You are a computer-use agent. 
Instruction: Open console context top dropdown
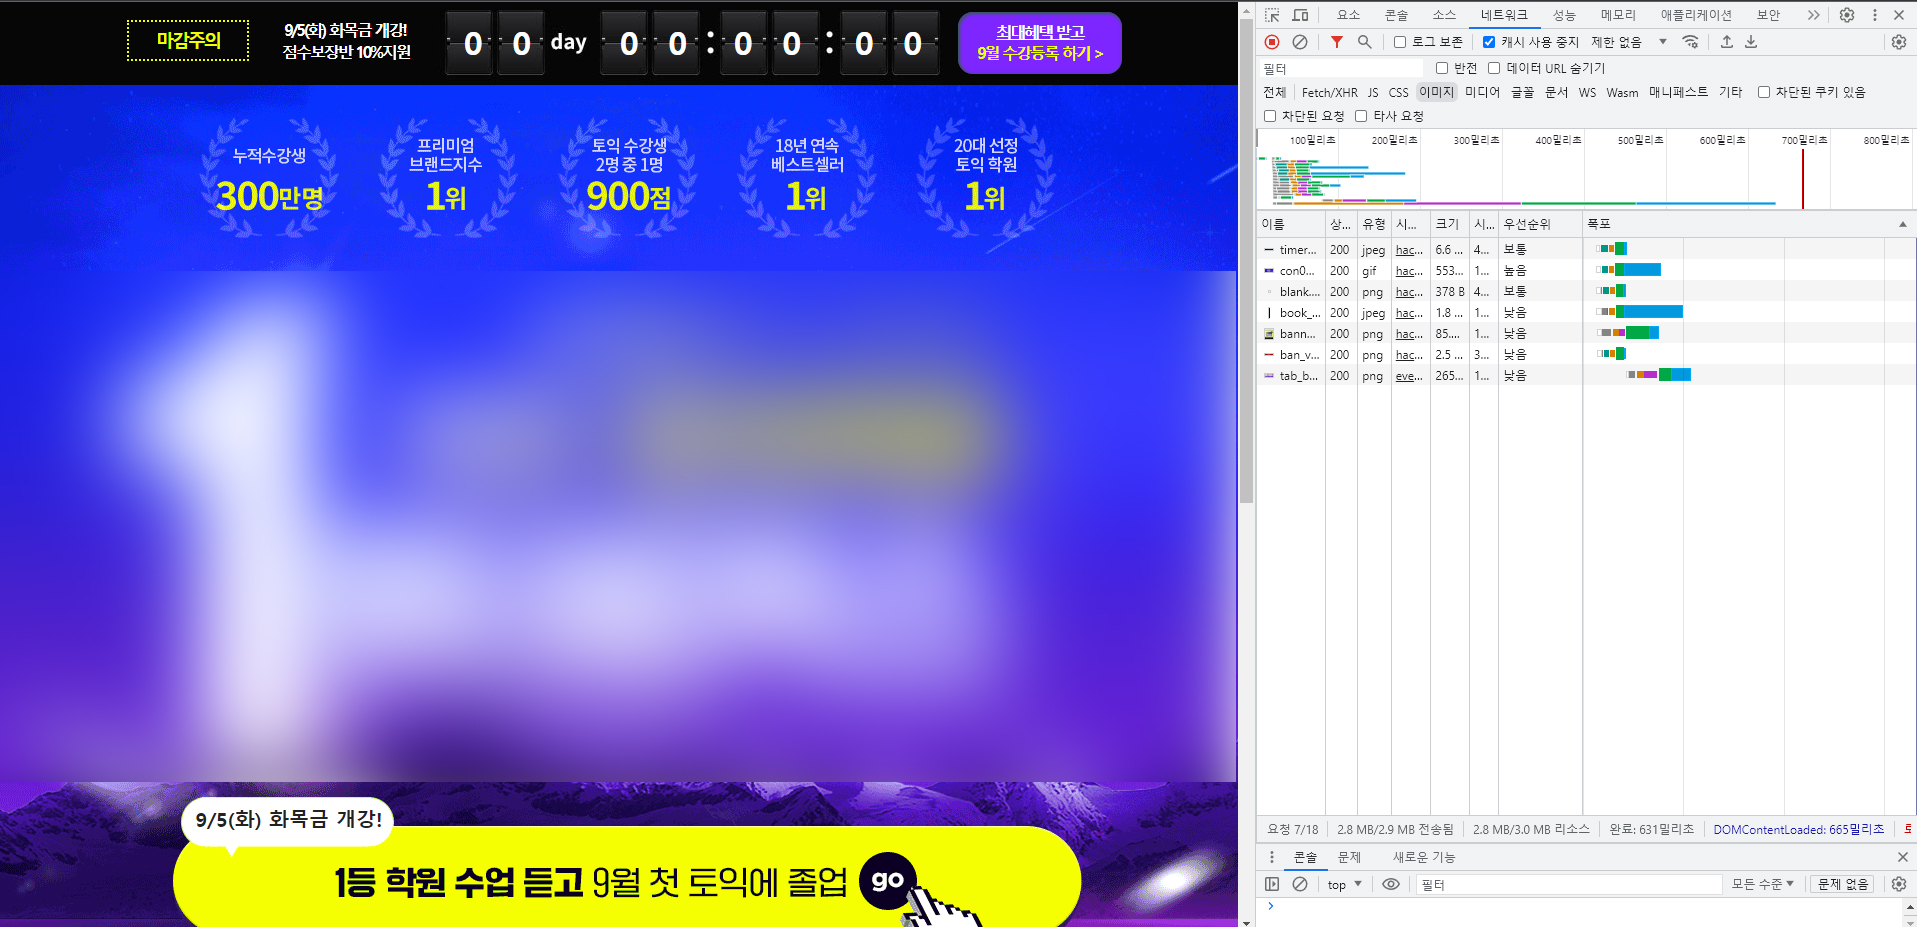[1344, 885]
